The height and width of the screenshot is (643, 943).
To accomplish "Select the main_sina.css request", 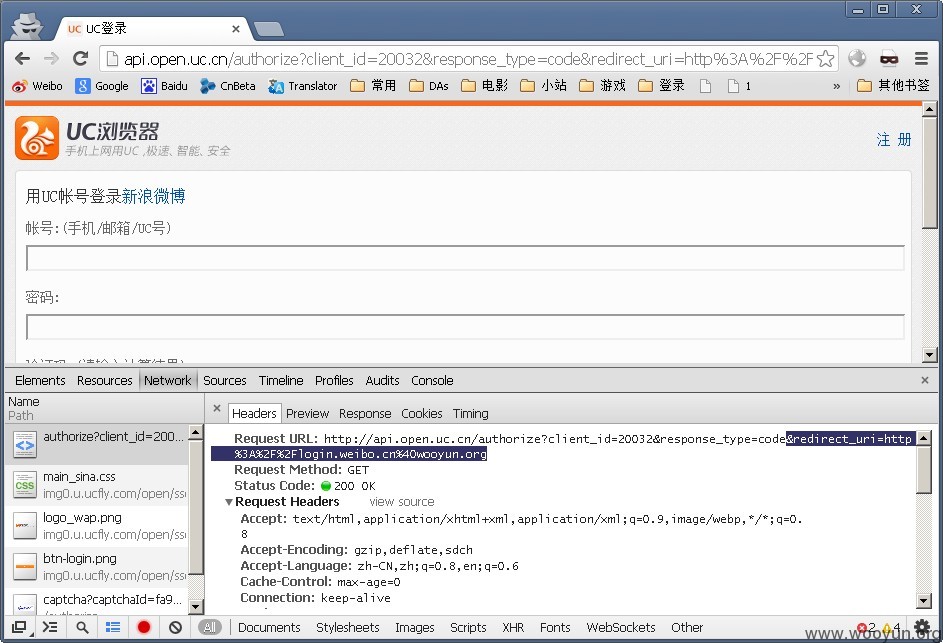I will click(97, 485).
